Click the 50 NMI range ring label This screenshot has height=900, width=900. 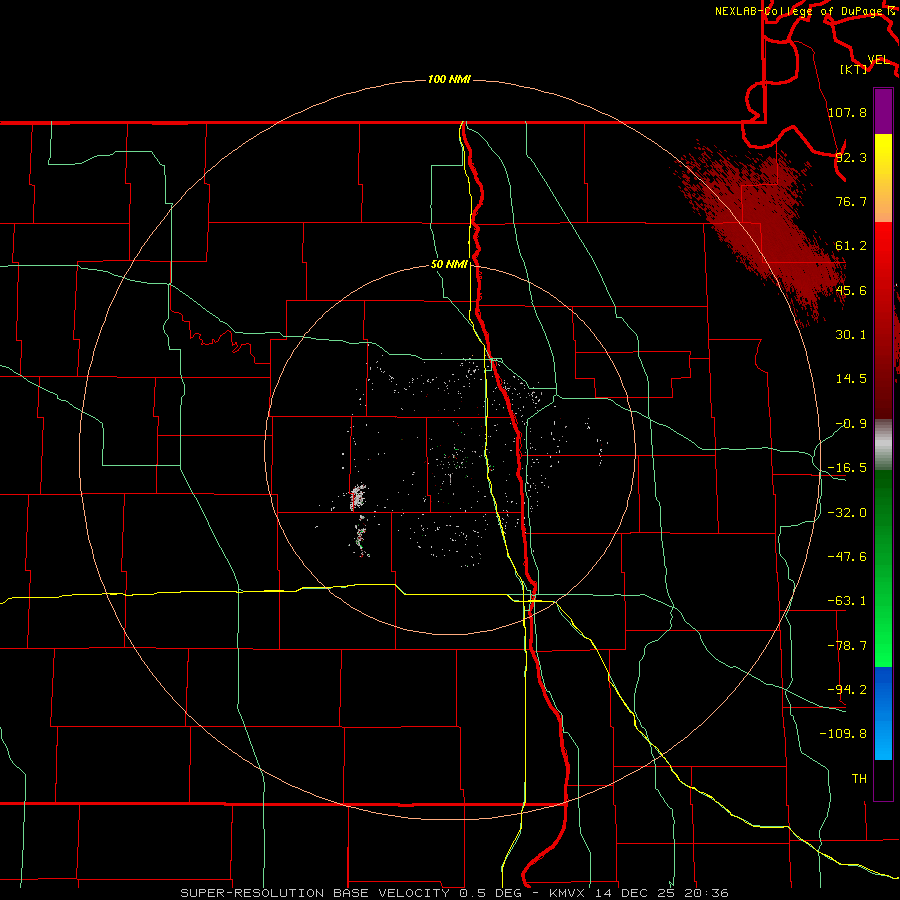tap(449, 265)
